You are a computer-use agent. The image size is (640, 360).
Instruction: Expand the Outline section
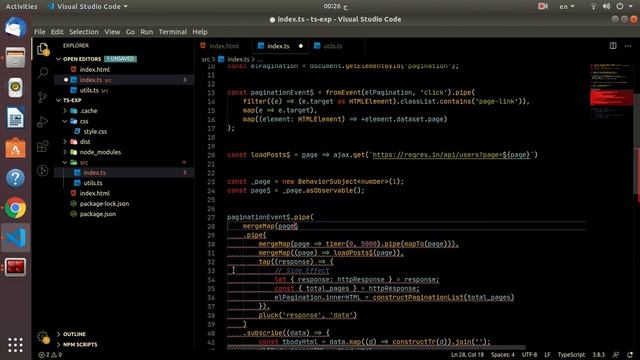[x=58, y=334]
